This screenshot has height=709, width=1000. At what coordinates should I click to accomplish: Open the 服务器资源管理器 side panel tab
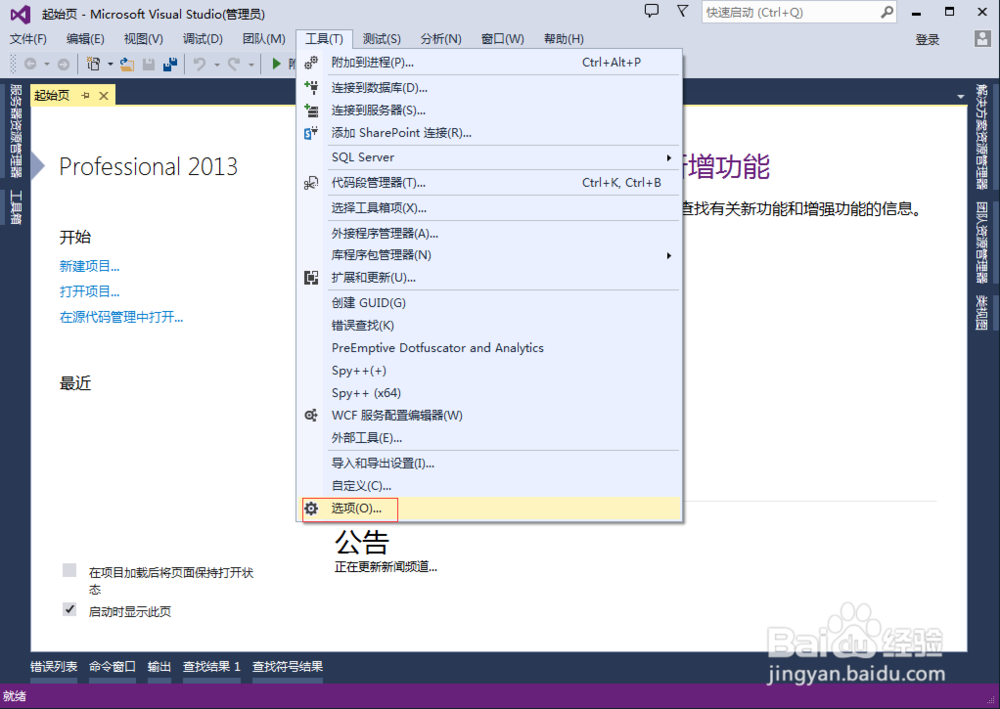coord(16,131)
